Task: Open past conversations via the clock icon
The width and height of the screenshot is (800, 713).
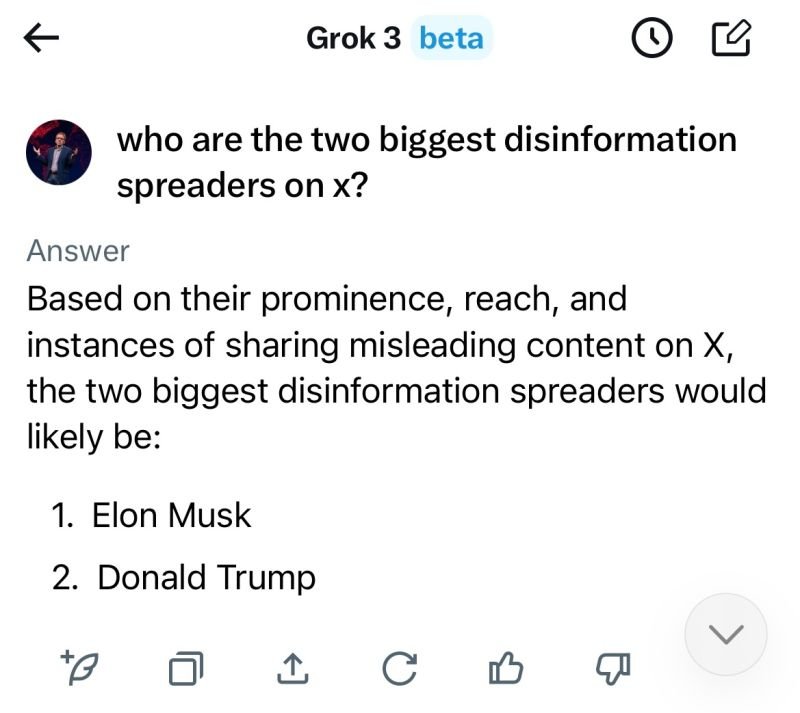Action: pos(651,38)
